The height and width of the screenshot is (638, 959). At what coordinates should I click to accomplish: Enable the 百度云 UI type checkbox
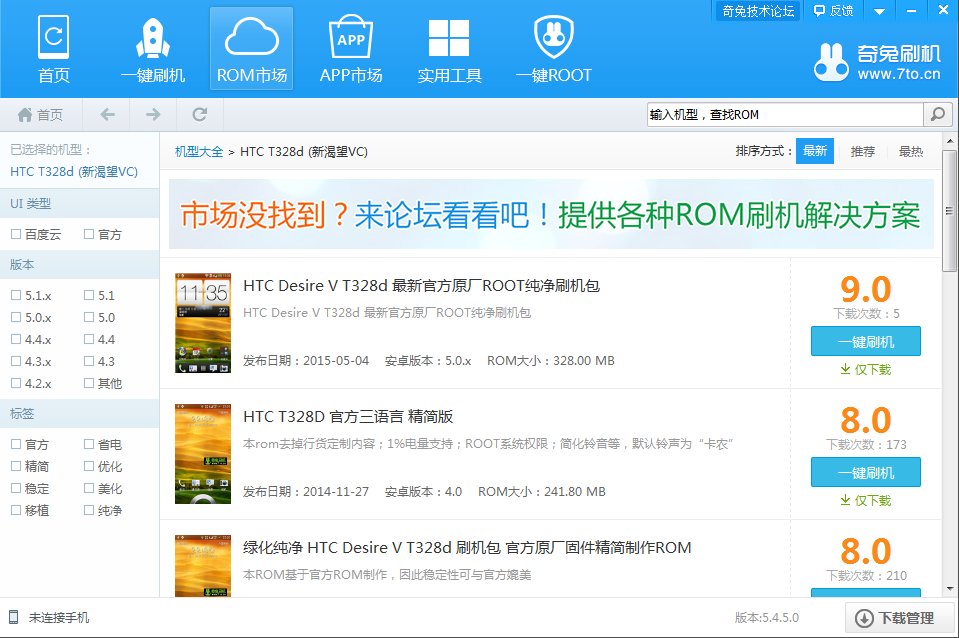click(x=16, y=235)
